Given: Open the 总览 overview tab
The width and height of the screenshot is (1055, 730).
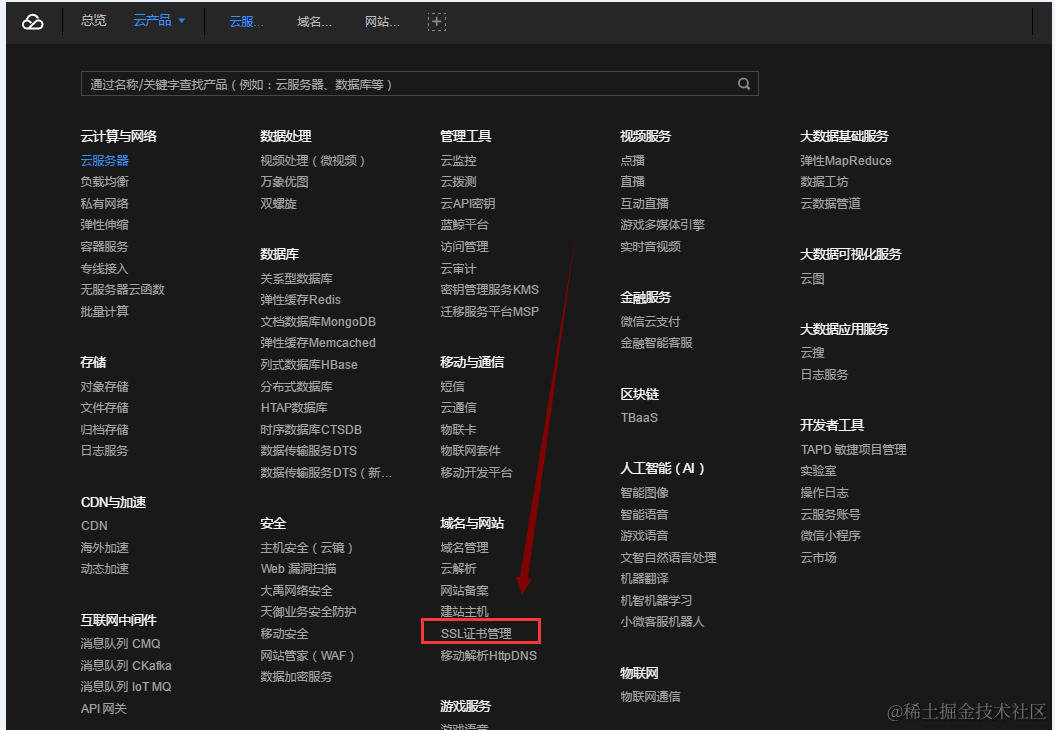Looking at the screenshot, I should pos(94,21).
